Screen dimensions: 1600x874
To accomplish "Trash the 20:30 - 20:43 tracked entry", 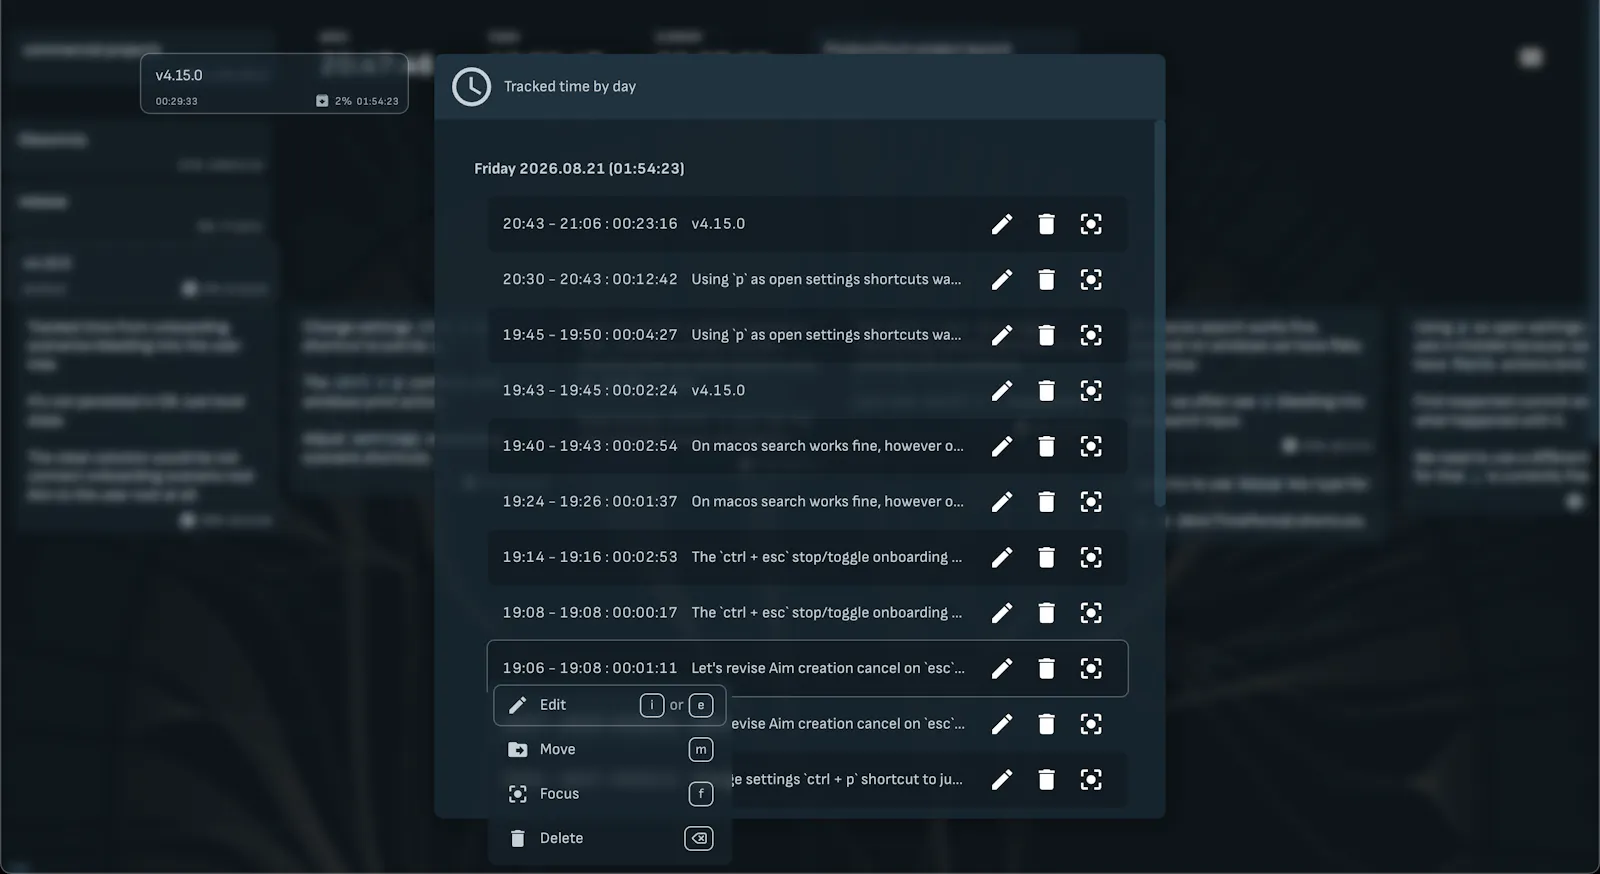I will pos(1046,280).
